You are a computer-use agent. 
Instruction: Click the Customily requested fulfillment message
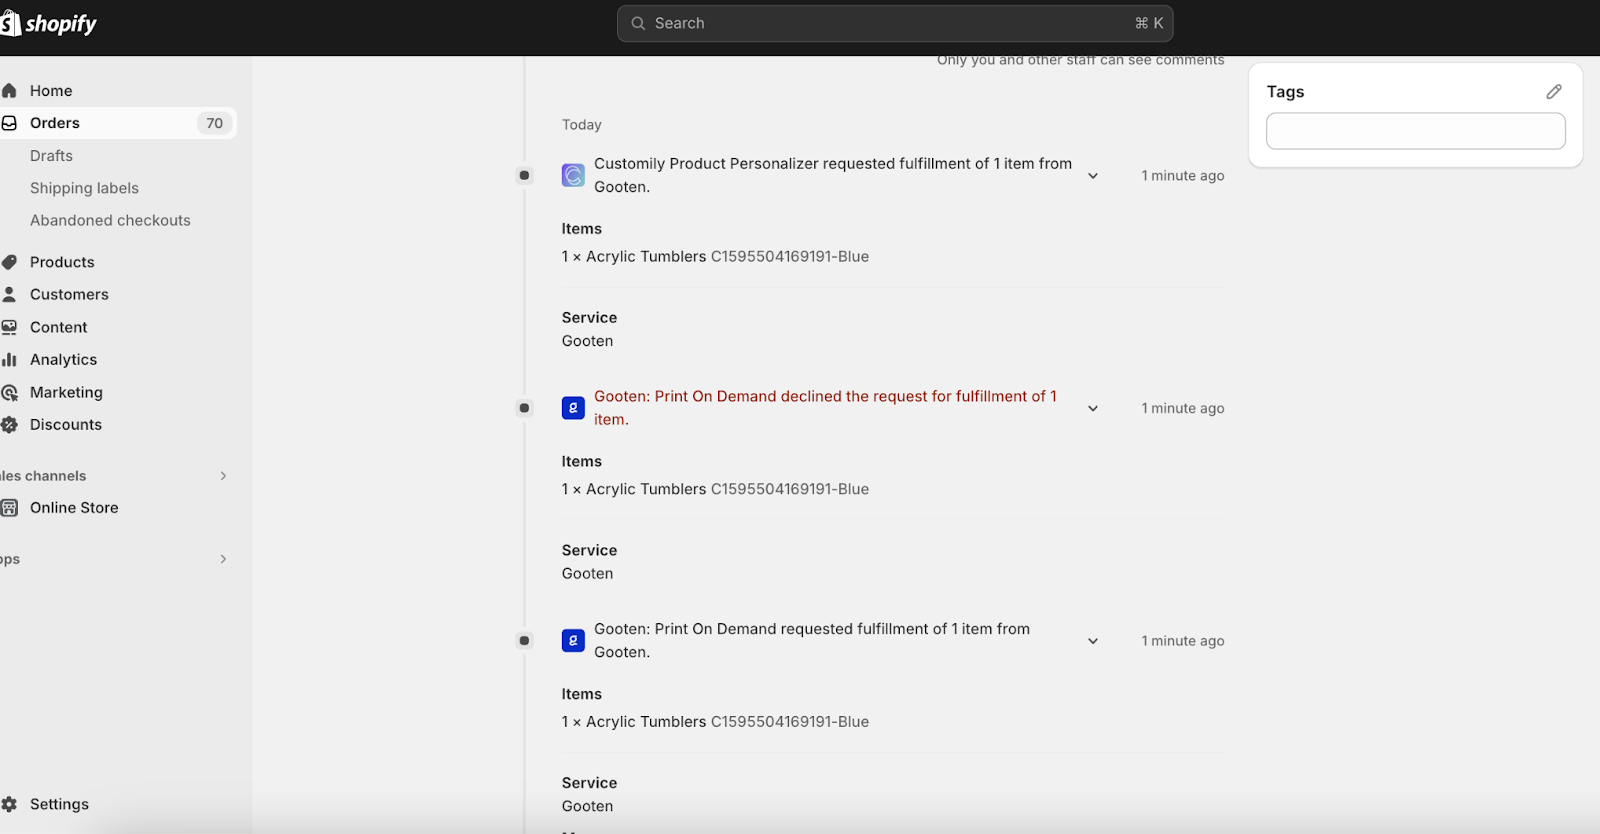[833, 175]
